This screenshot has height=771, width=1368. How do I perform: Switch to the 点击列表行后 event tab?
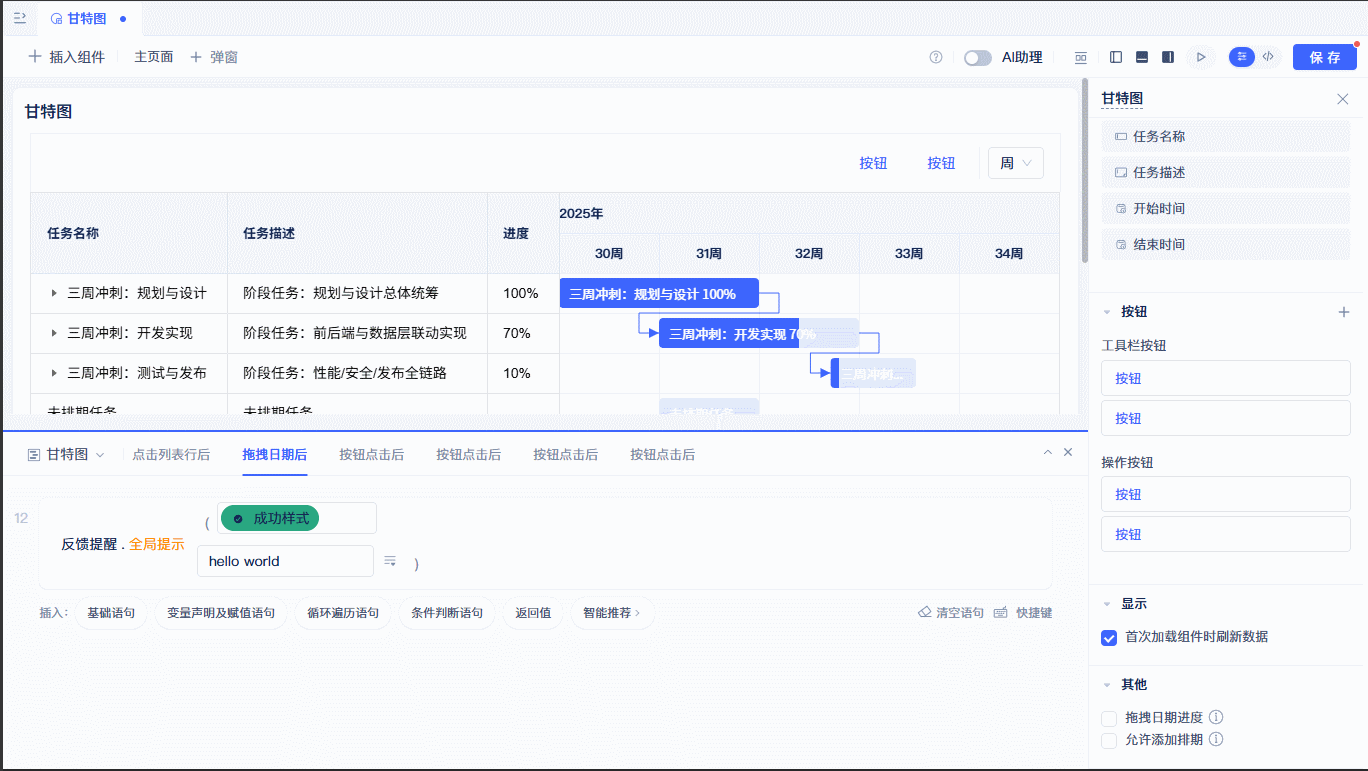[x=171, y=454]
